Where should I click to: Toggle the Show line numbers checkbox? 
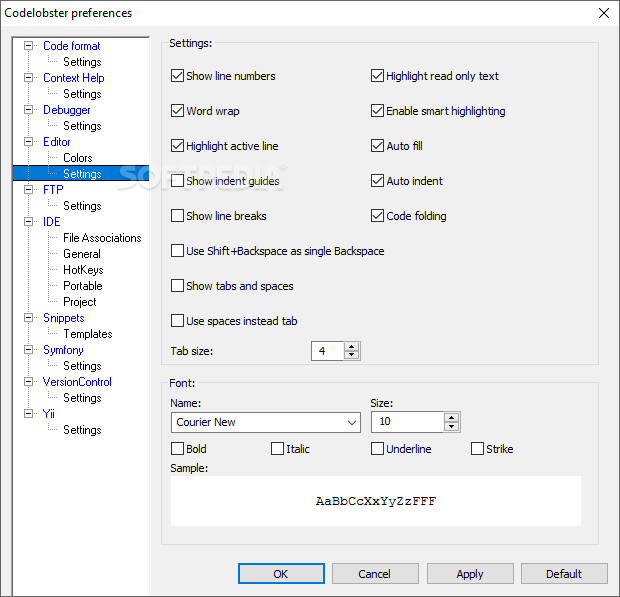tap(177, 76)
